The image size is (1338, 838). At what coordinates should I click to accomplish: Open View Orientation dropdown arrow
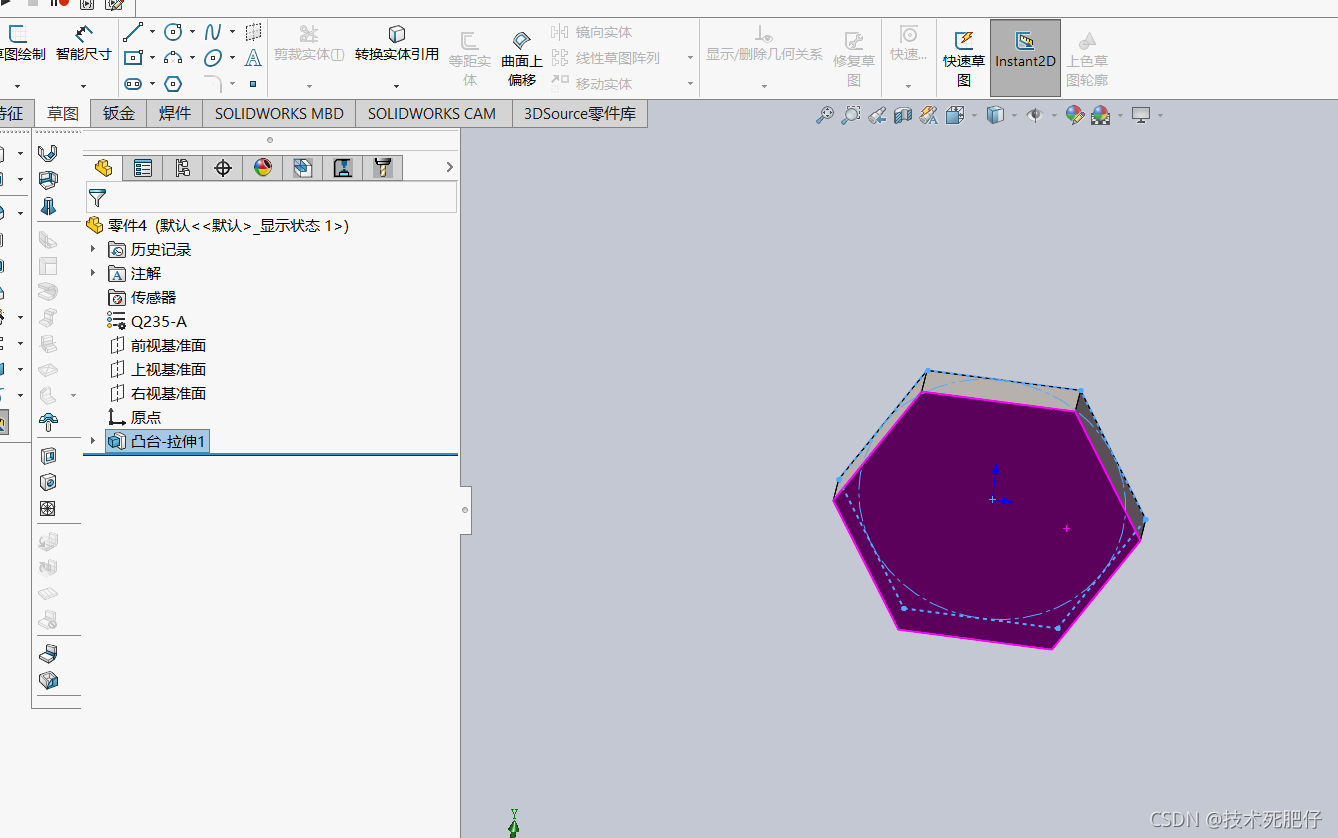click(974, 116)
